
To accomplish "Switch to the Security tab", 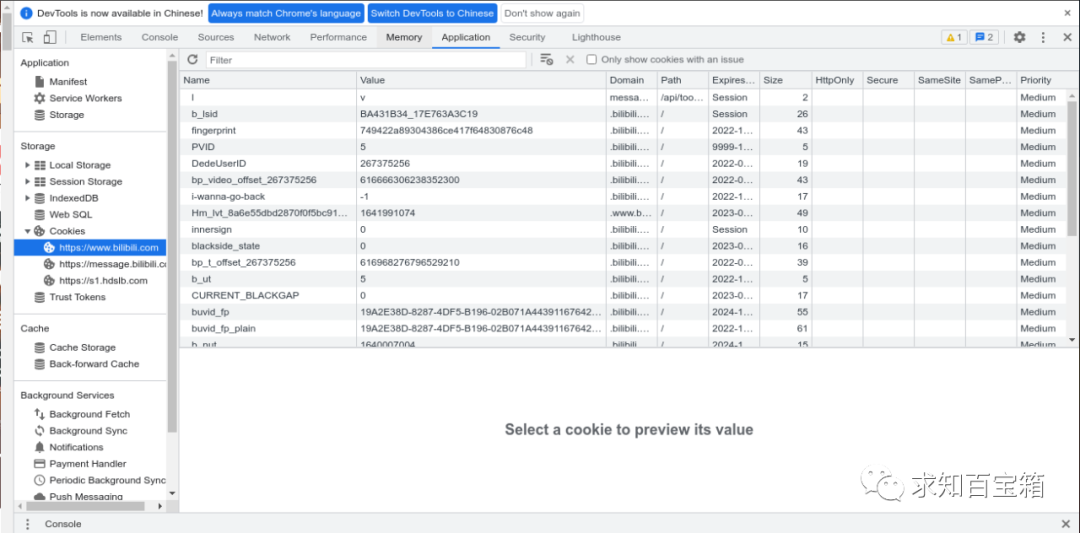I will (x=527, y=37).
